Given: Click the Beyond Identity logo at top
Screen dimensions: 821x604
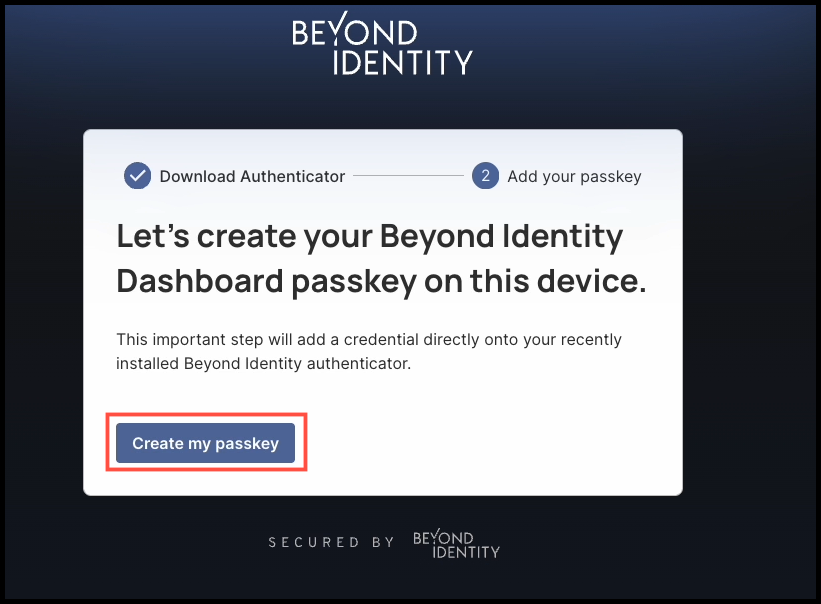Looking at the screenshot, I should pos(382,43).
